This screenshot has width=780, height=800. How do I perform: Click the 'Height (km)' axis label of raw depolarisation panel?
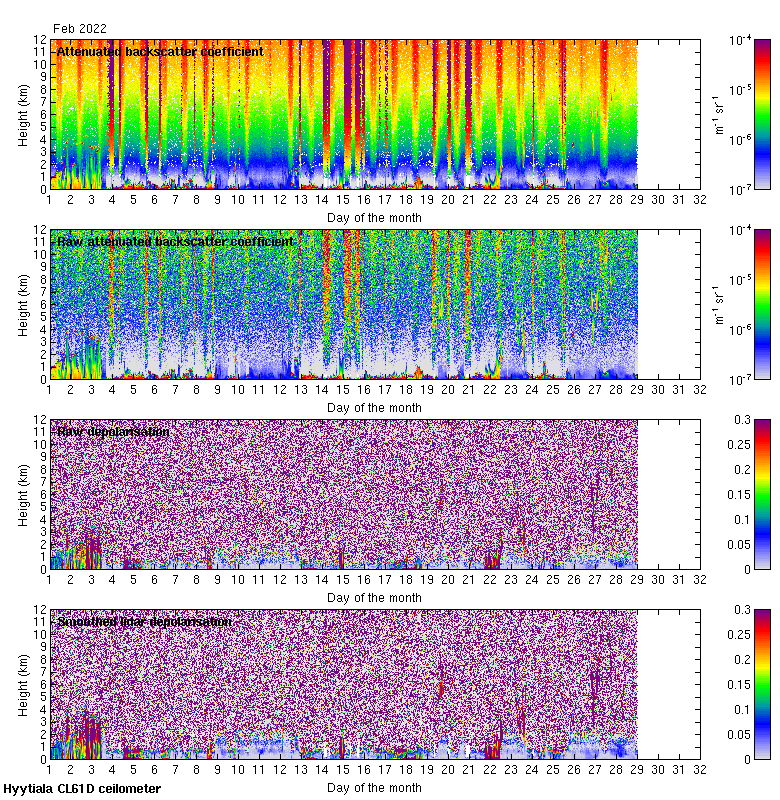tap(23, 495)
